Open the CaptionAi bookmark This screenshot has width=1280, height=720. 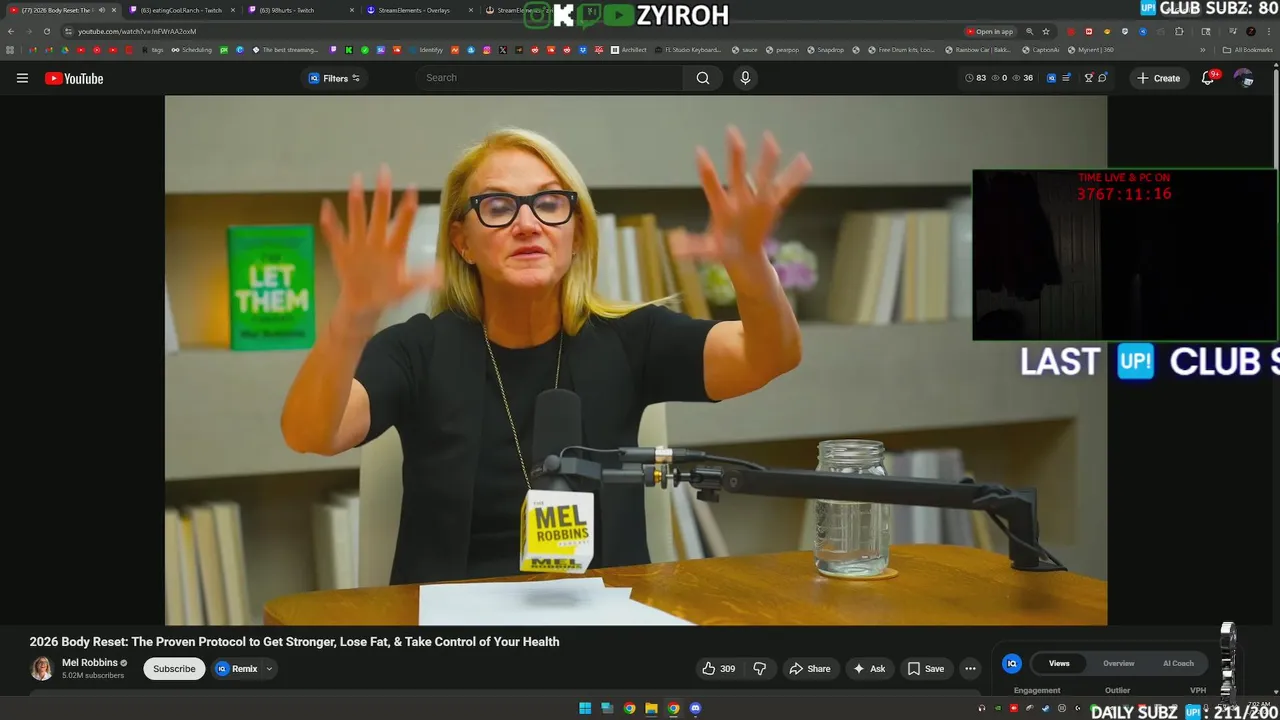[1040, 49]
